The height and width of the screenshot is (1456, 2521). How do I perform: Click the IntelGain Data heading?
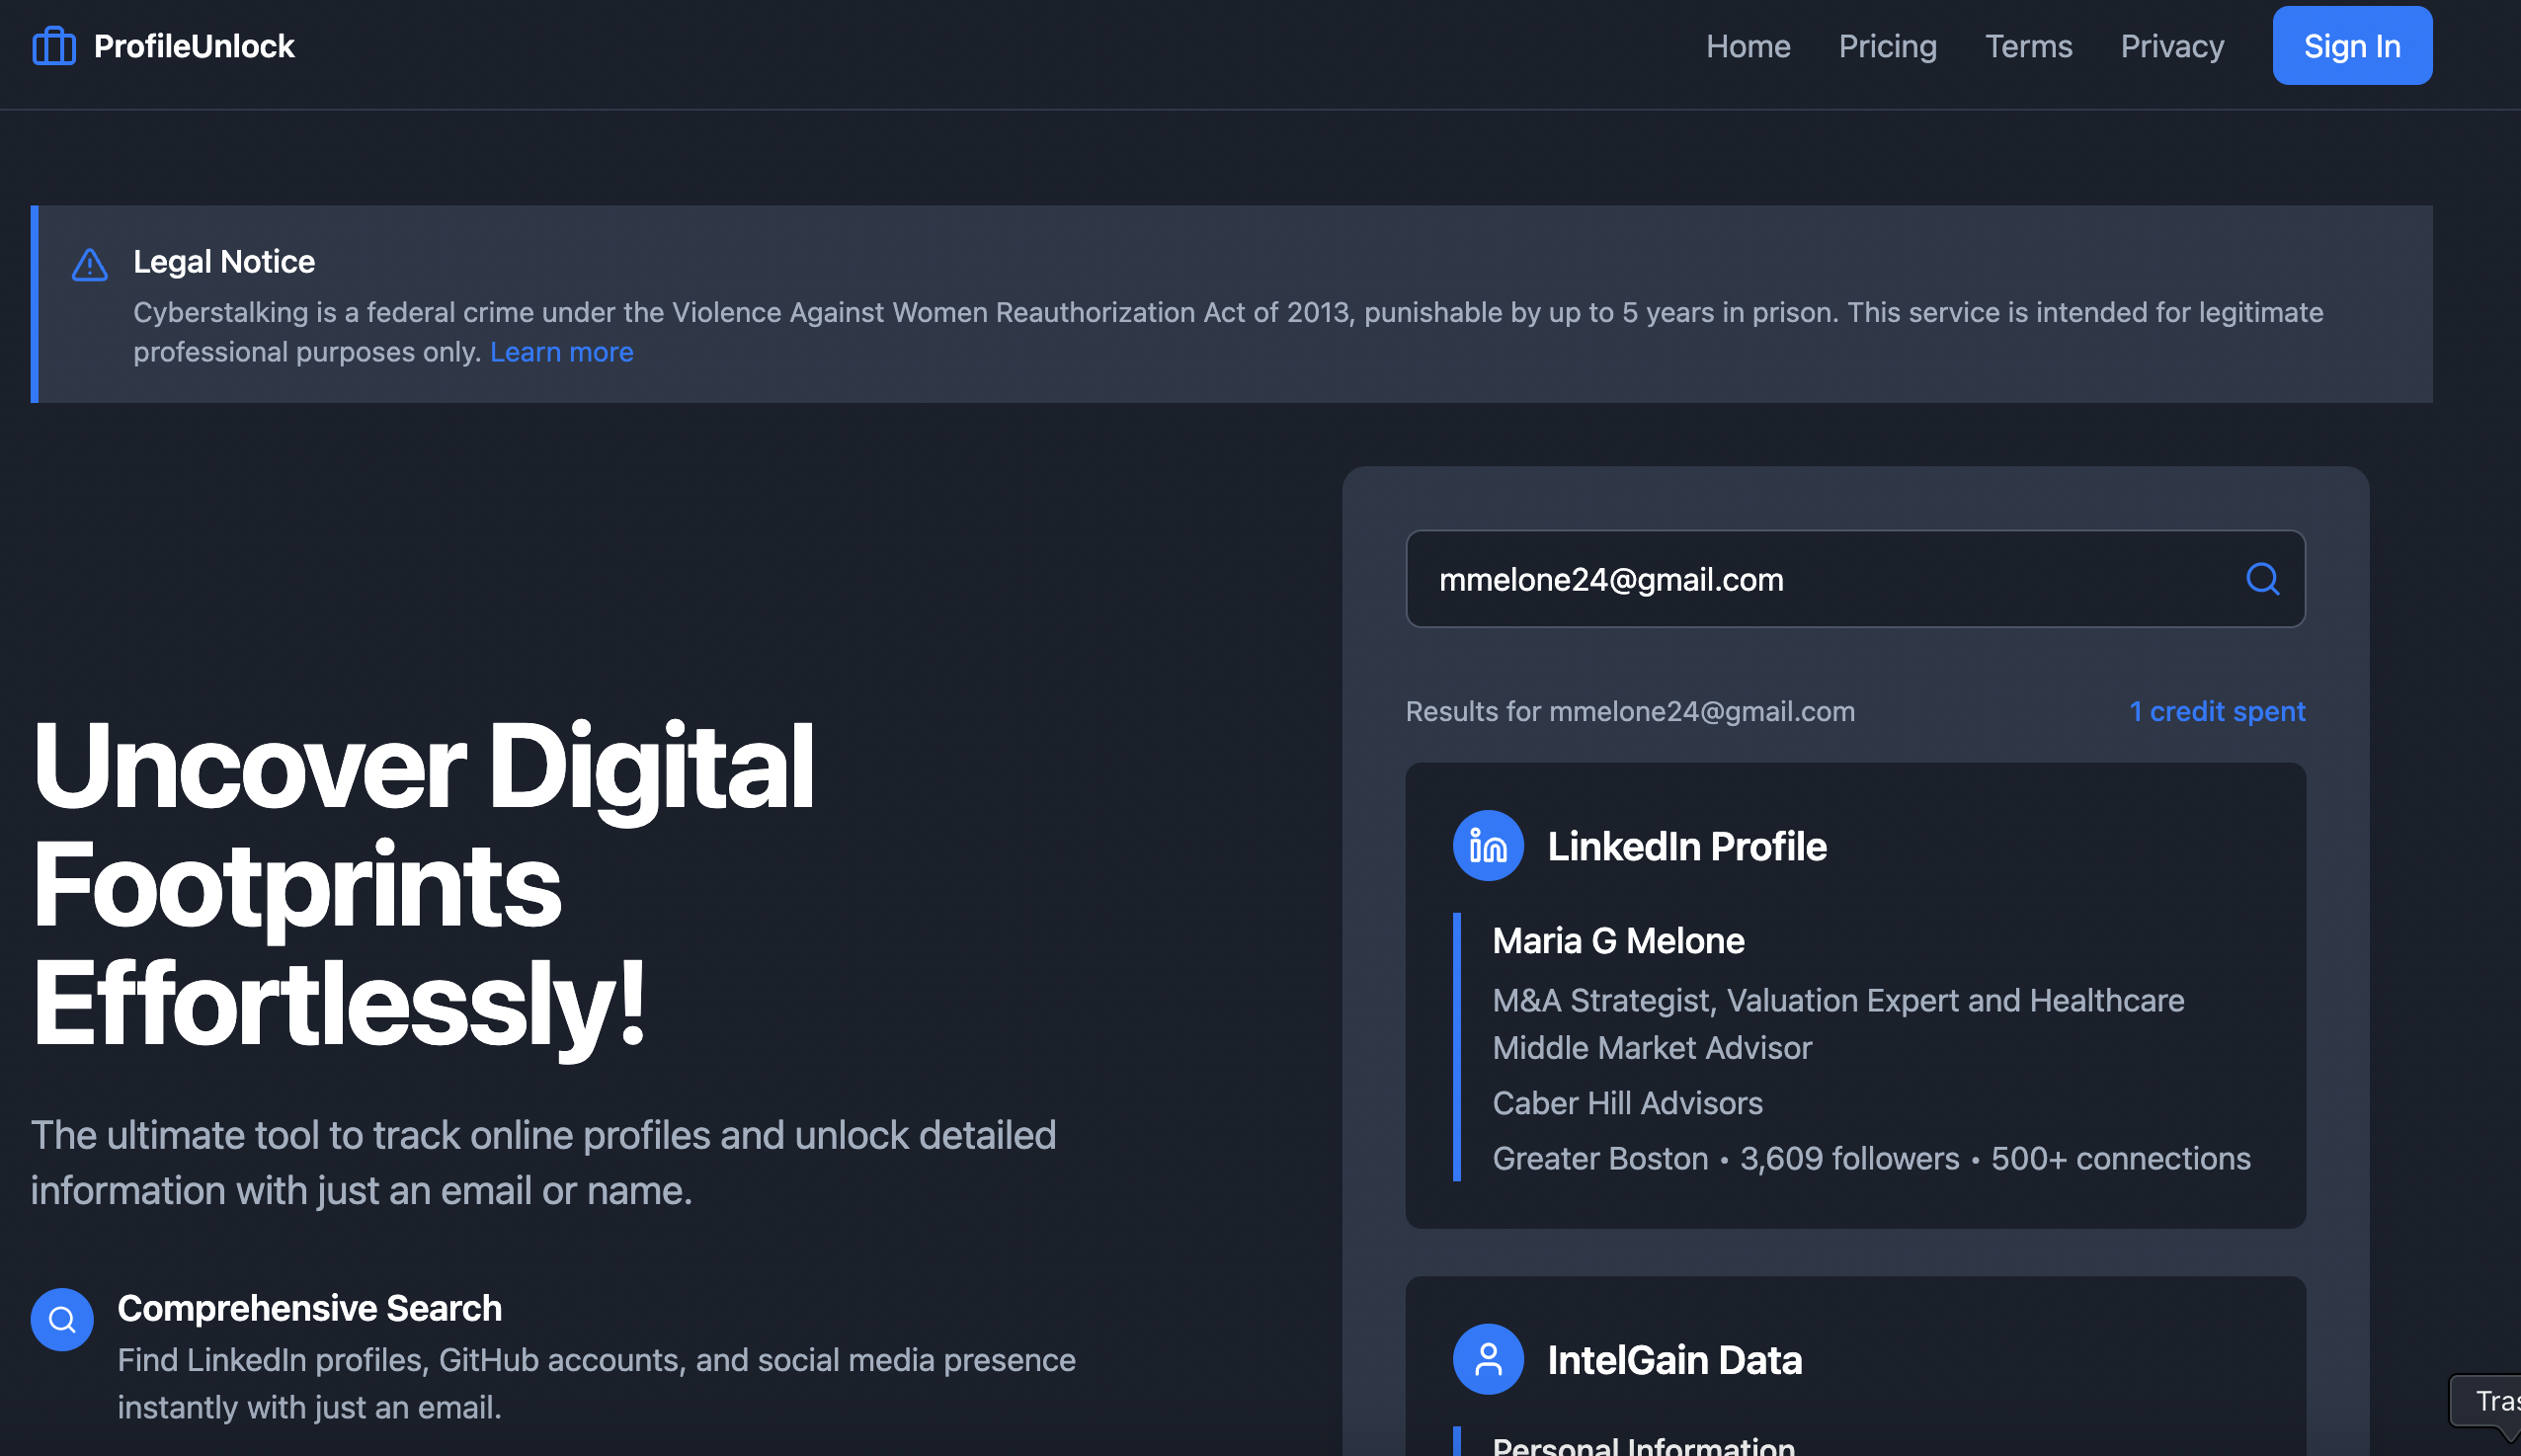(1675, 1360)
